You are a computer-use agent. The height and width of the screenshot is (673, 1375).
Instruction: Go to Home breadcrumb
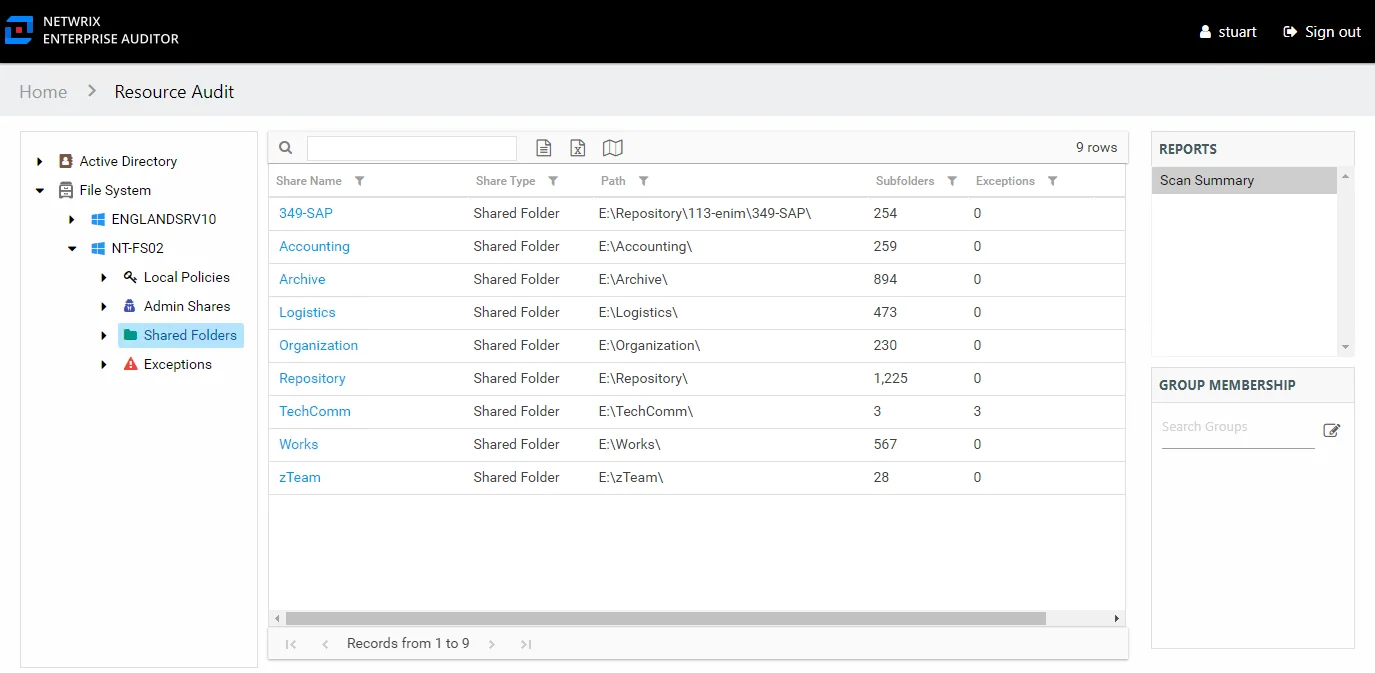point(43,92)
